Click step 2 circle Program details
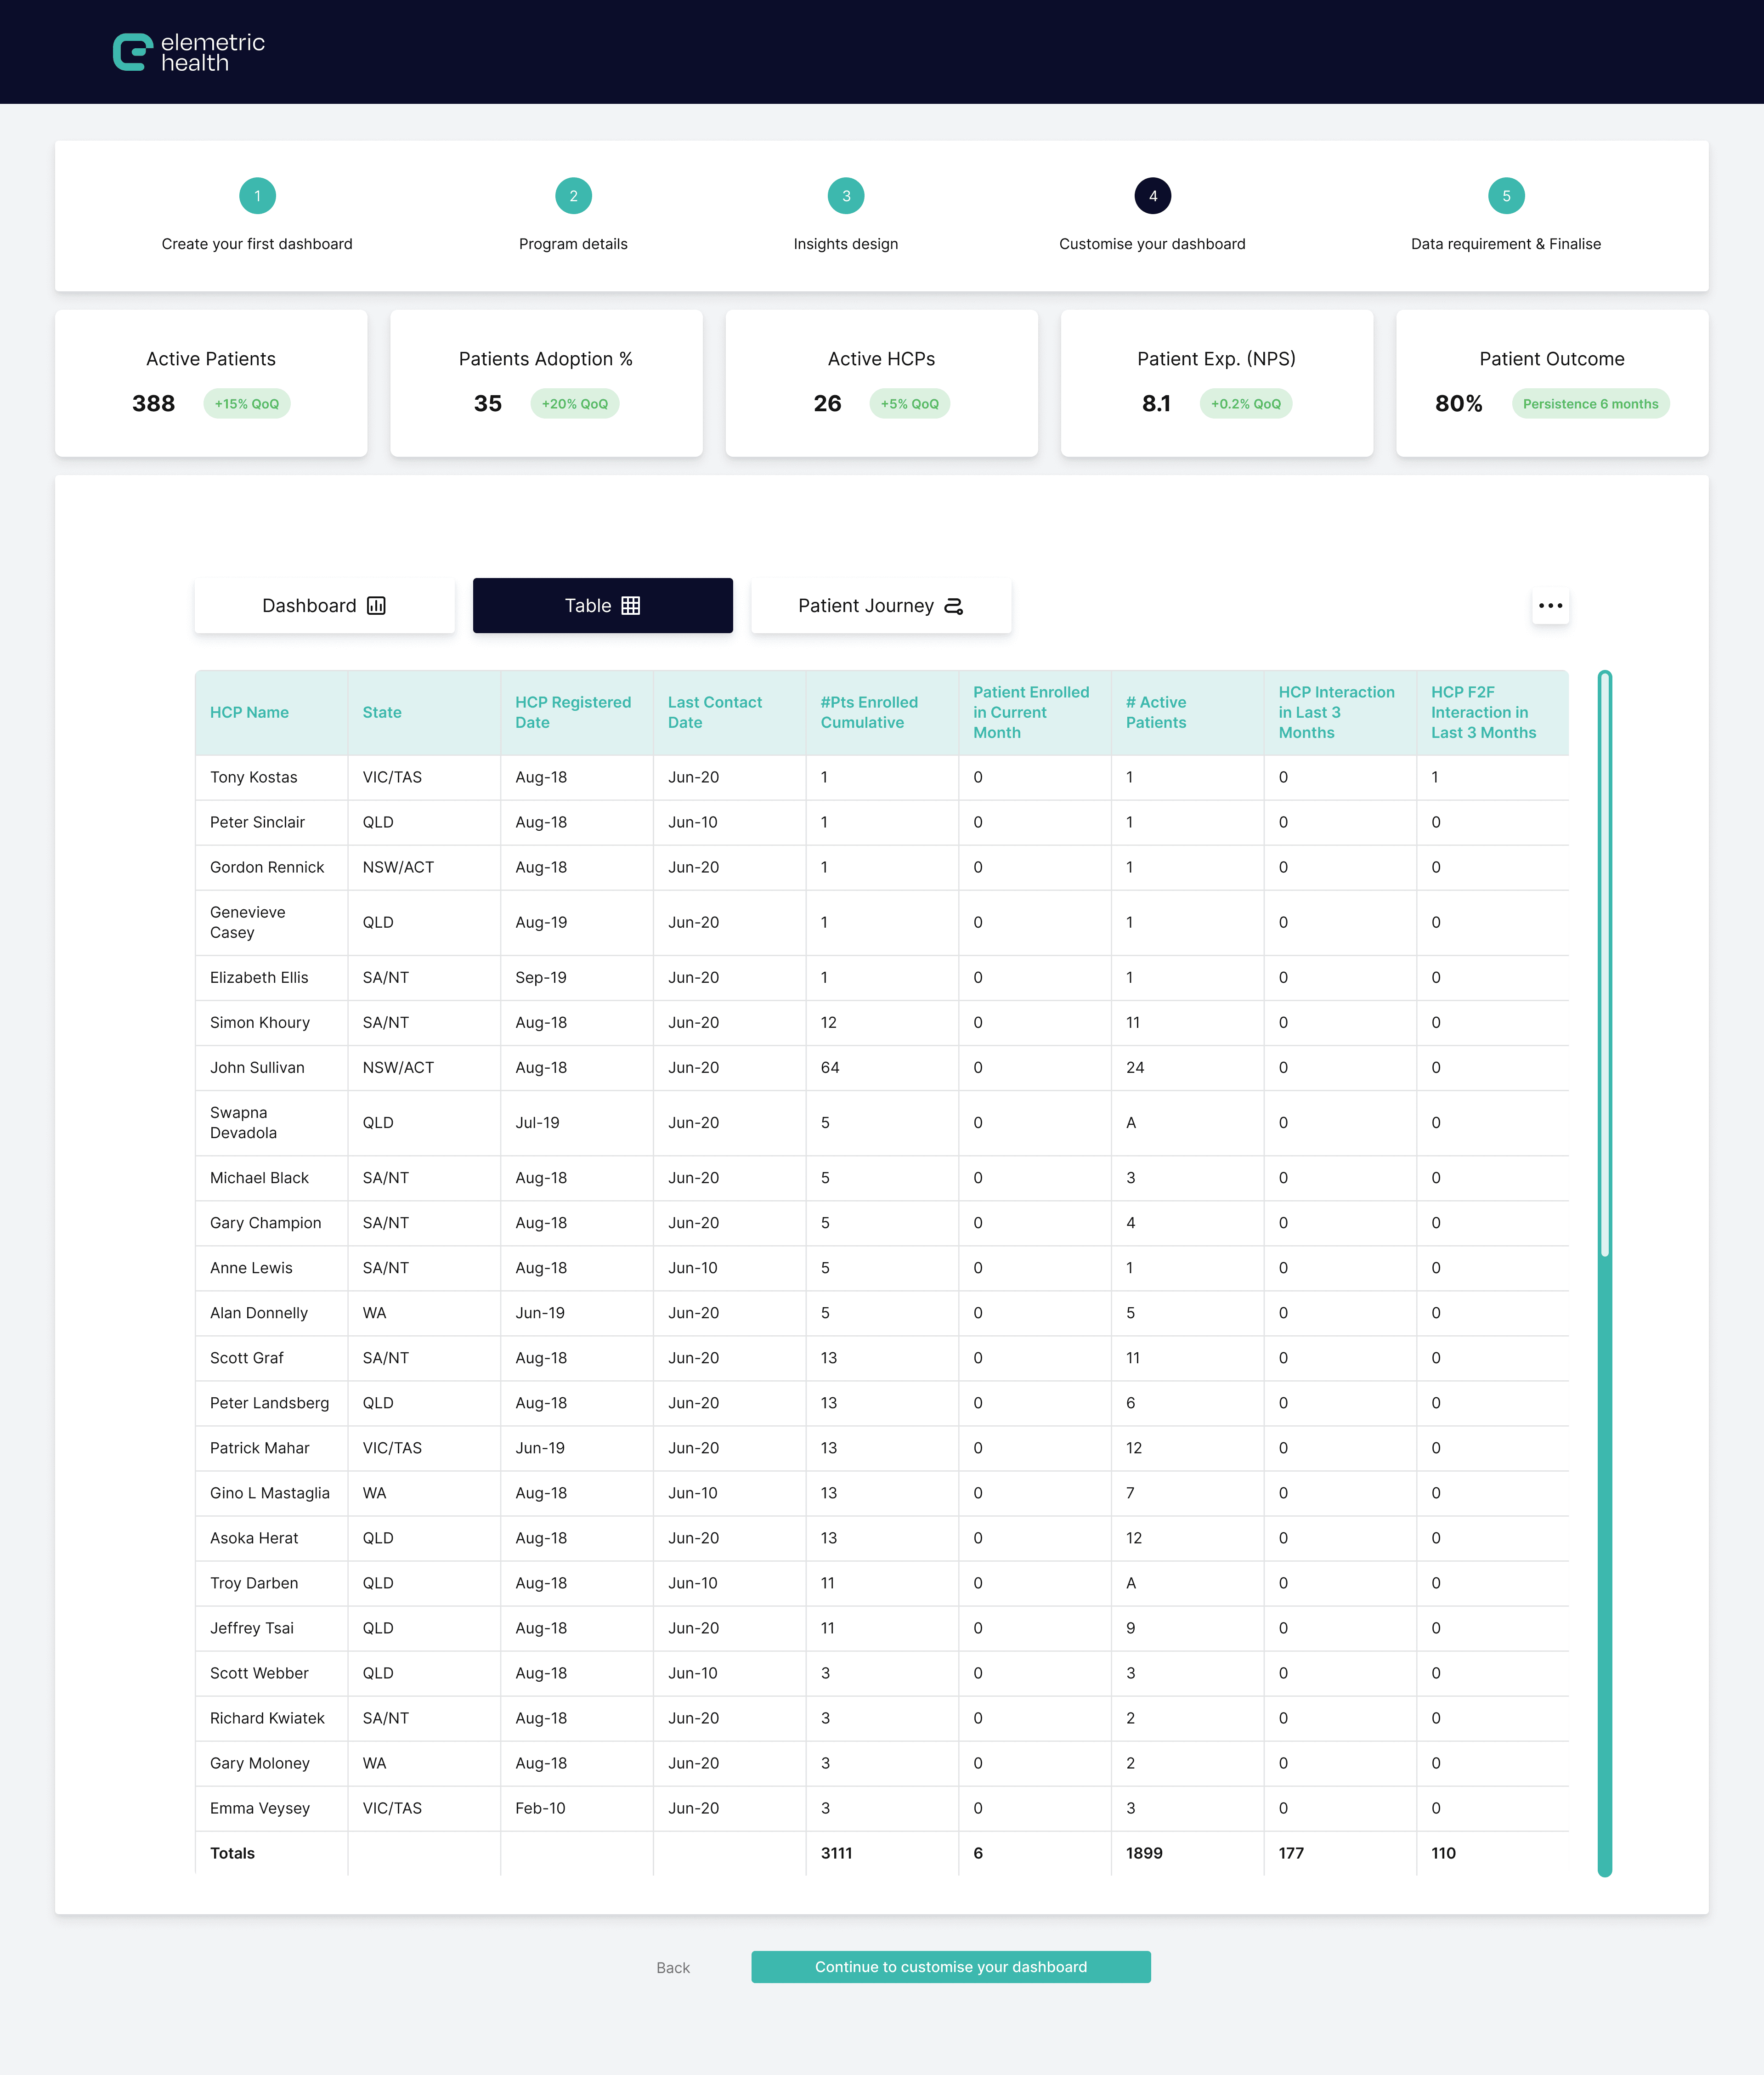The image size is (1764, 2075). tap(573, 196)
